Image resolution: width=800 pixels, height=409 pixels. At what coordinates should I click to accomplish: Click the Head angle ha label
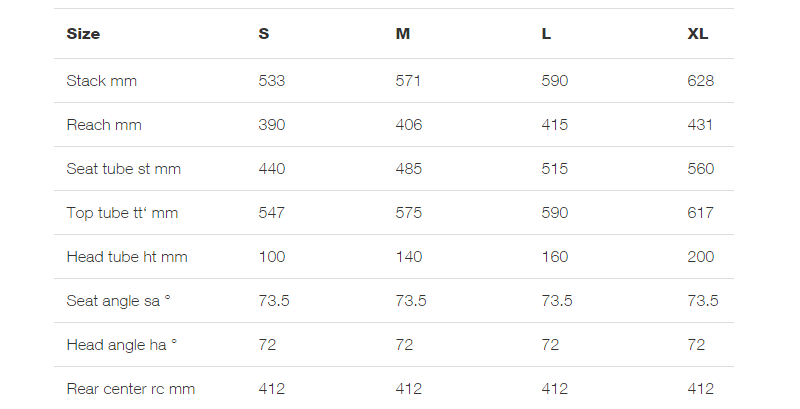pyautogui.click(x=121, y=345)
